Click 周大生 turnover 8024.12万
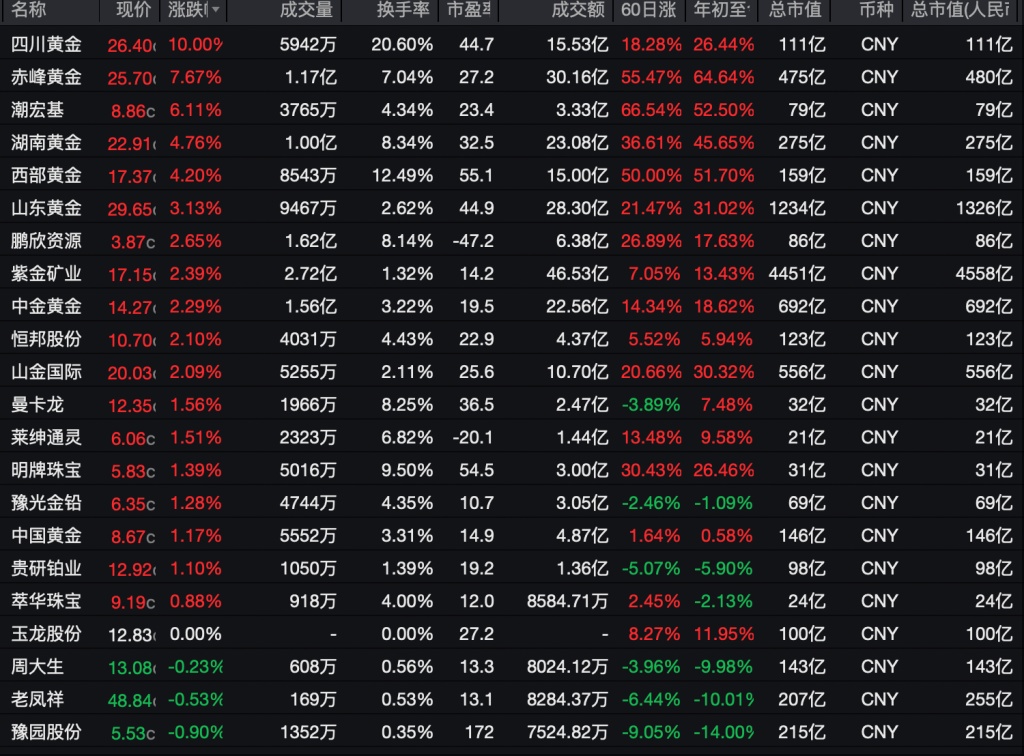 point(568,667)
